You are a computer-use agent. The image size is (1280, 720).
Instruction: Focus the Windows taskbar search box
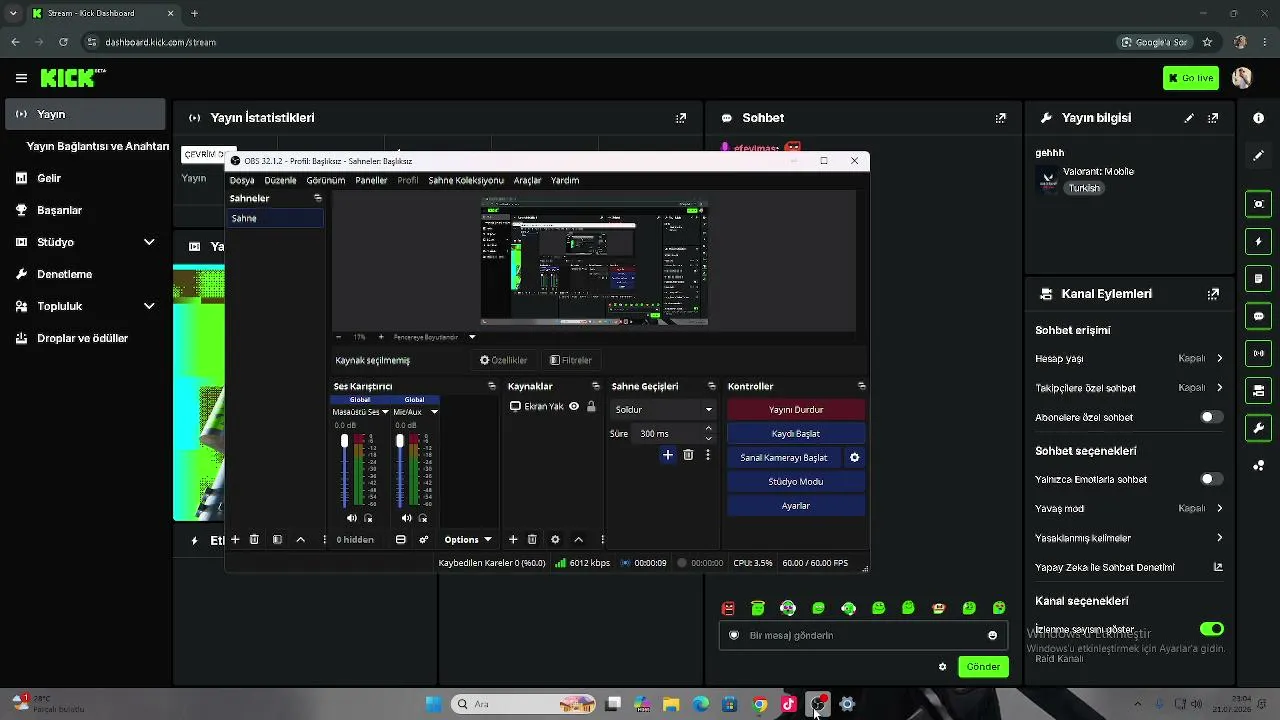(523, 704)
